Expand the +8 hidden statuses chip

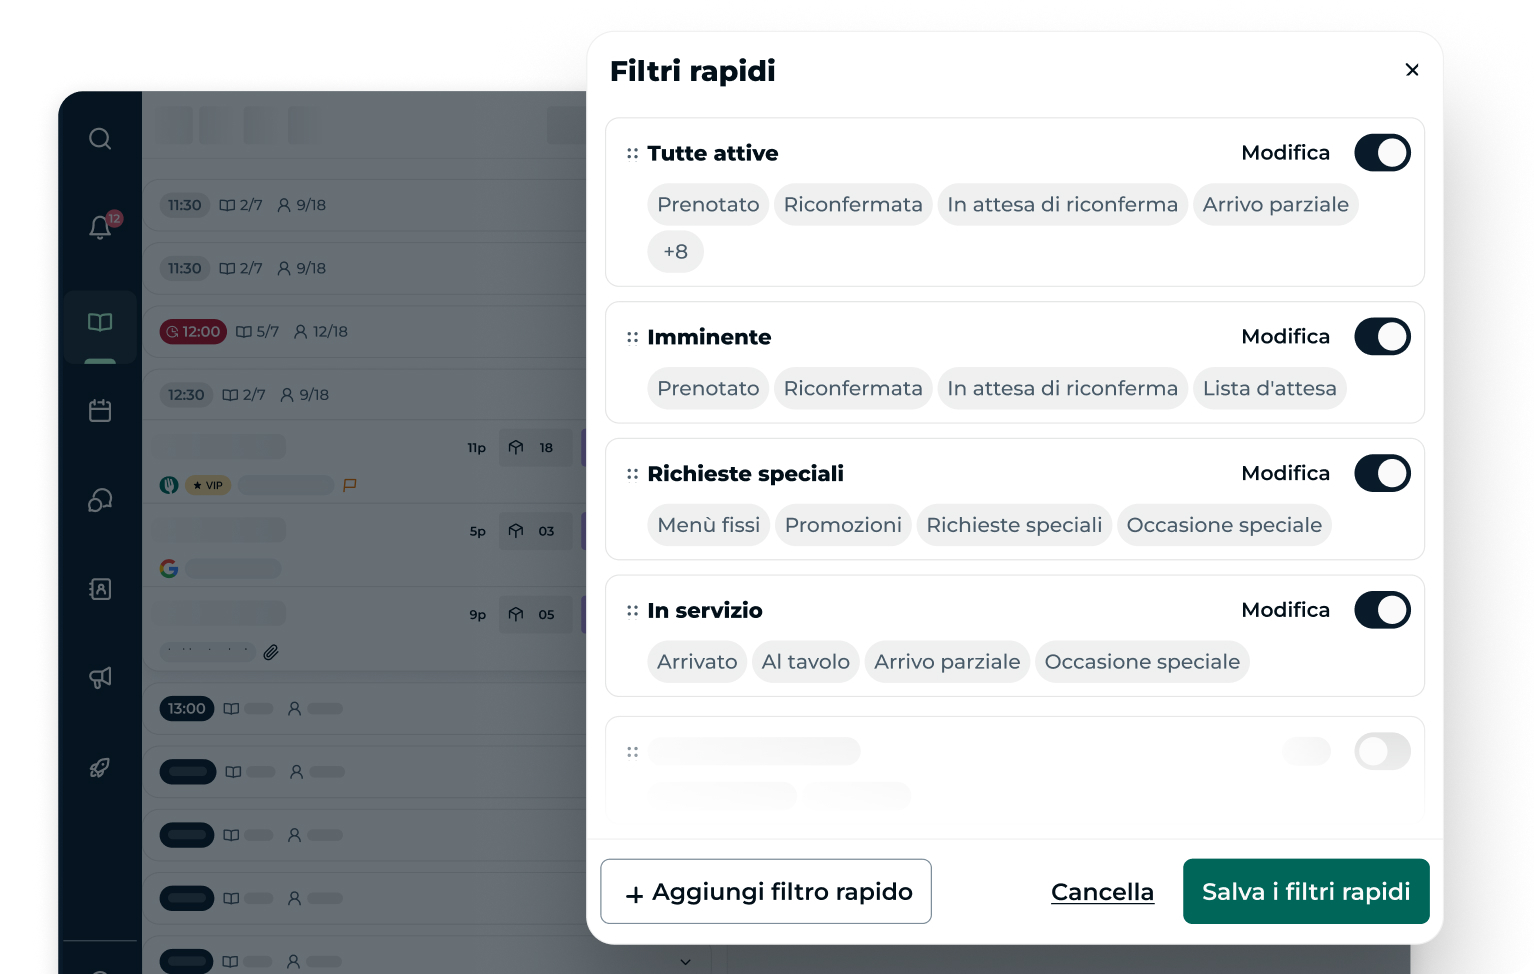[x=675, y=252]
